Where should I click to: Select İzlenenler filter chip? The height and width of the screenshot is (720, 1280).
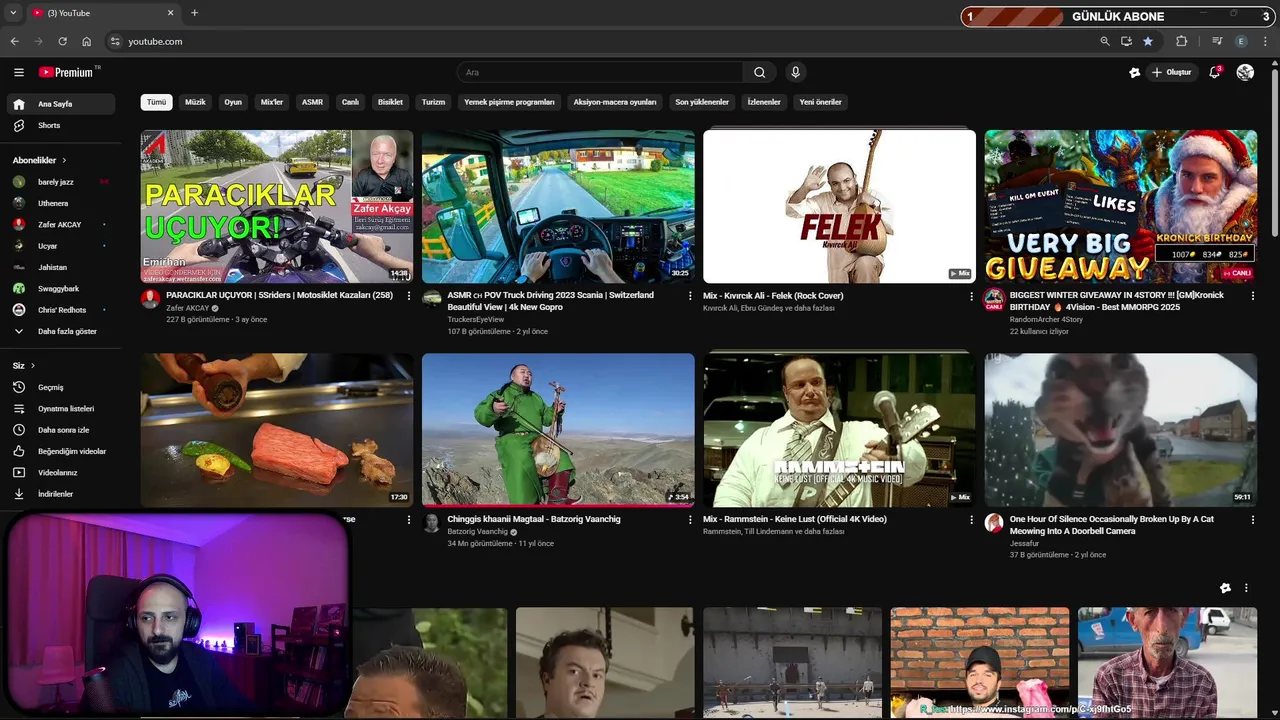pyautogui.click(x=764, y=102)
